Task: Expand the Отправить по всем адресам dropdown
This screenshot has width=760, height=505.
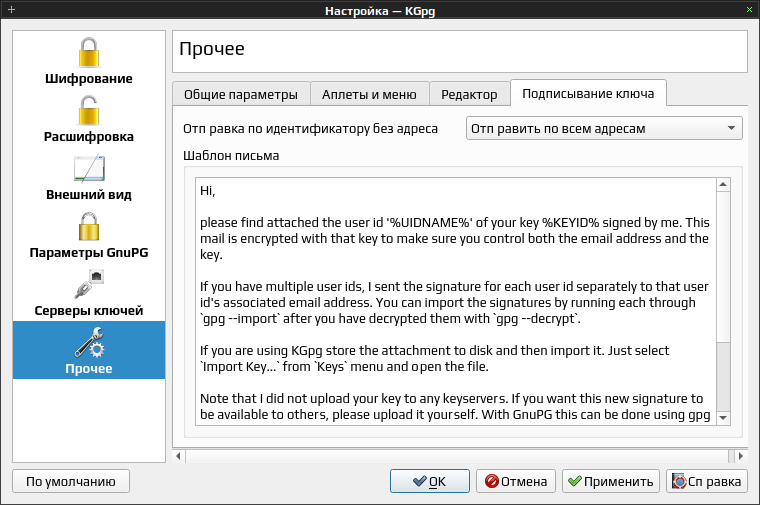Action: coord(604,128)
